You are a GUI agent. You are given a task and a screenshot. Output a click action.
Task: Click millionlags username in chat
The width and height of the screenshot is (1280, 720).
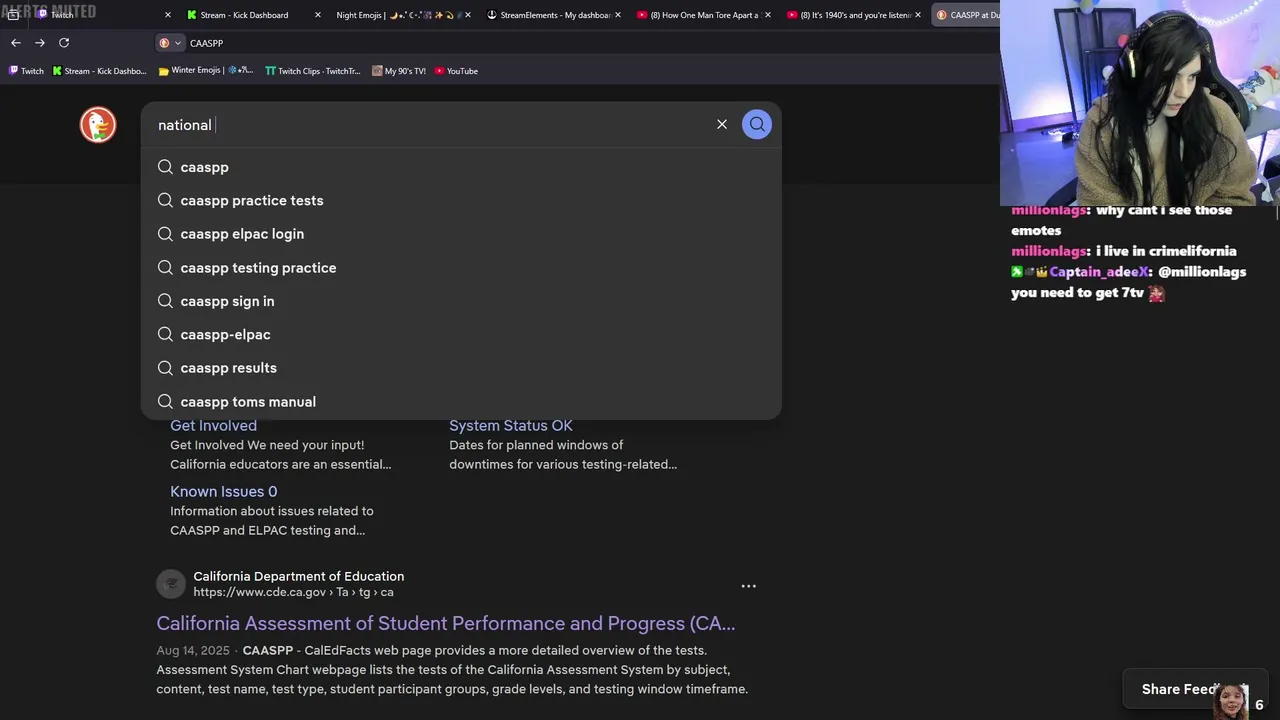1049,251
